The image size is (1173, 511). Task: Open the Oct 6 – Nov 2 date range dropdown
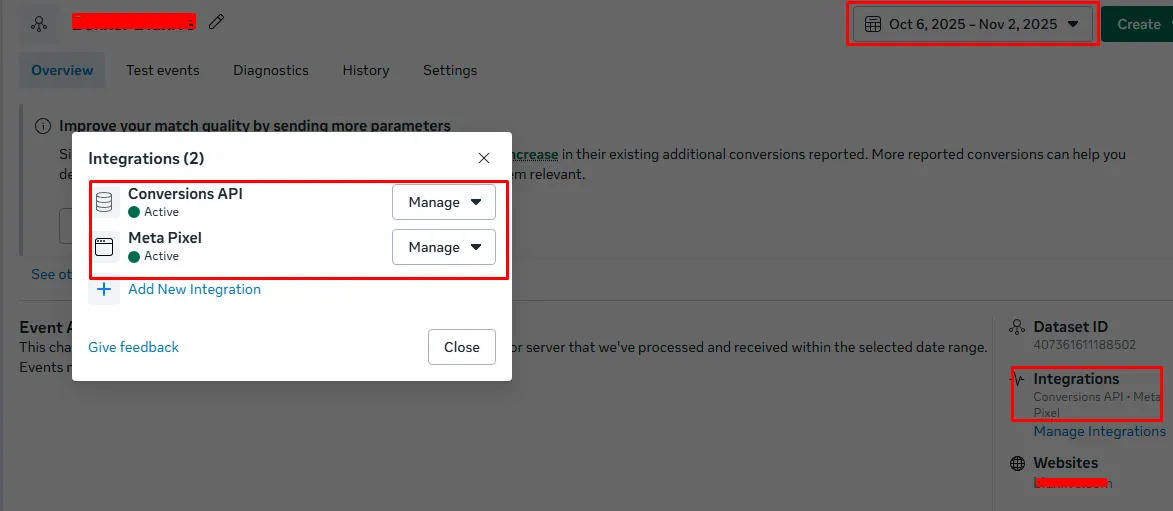click(971, 24)
